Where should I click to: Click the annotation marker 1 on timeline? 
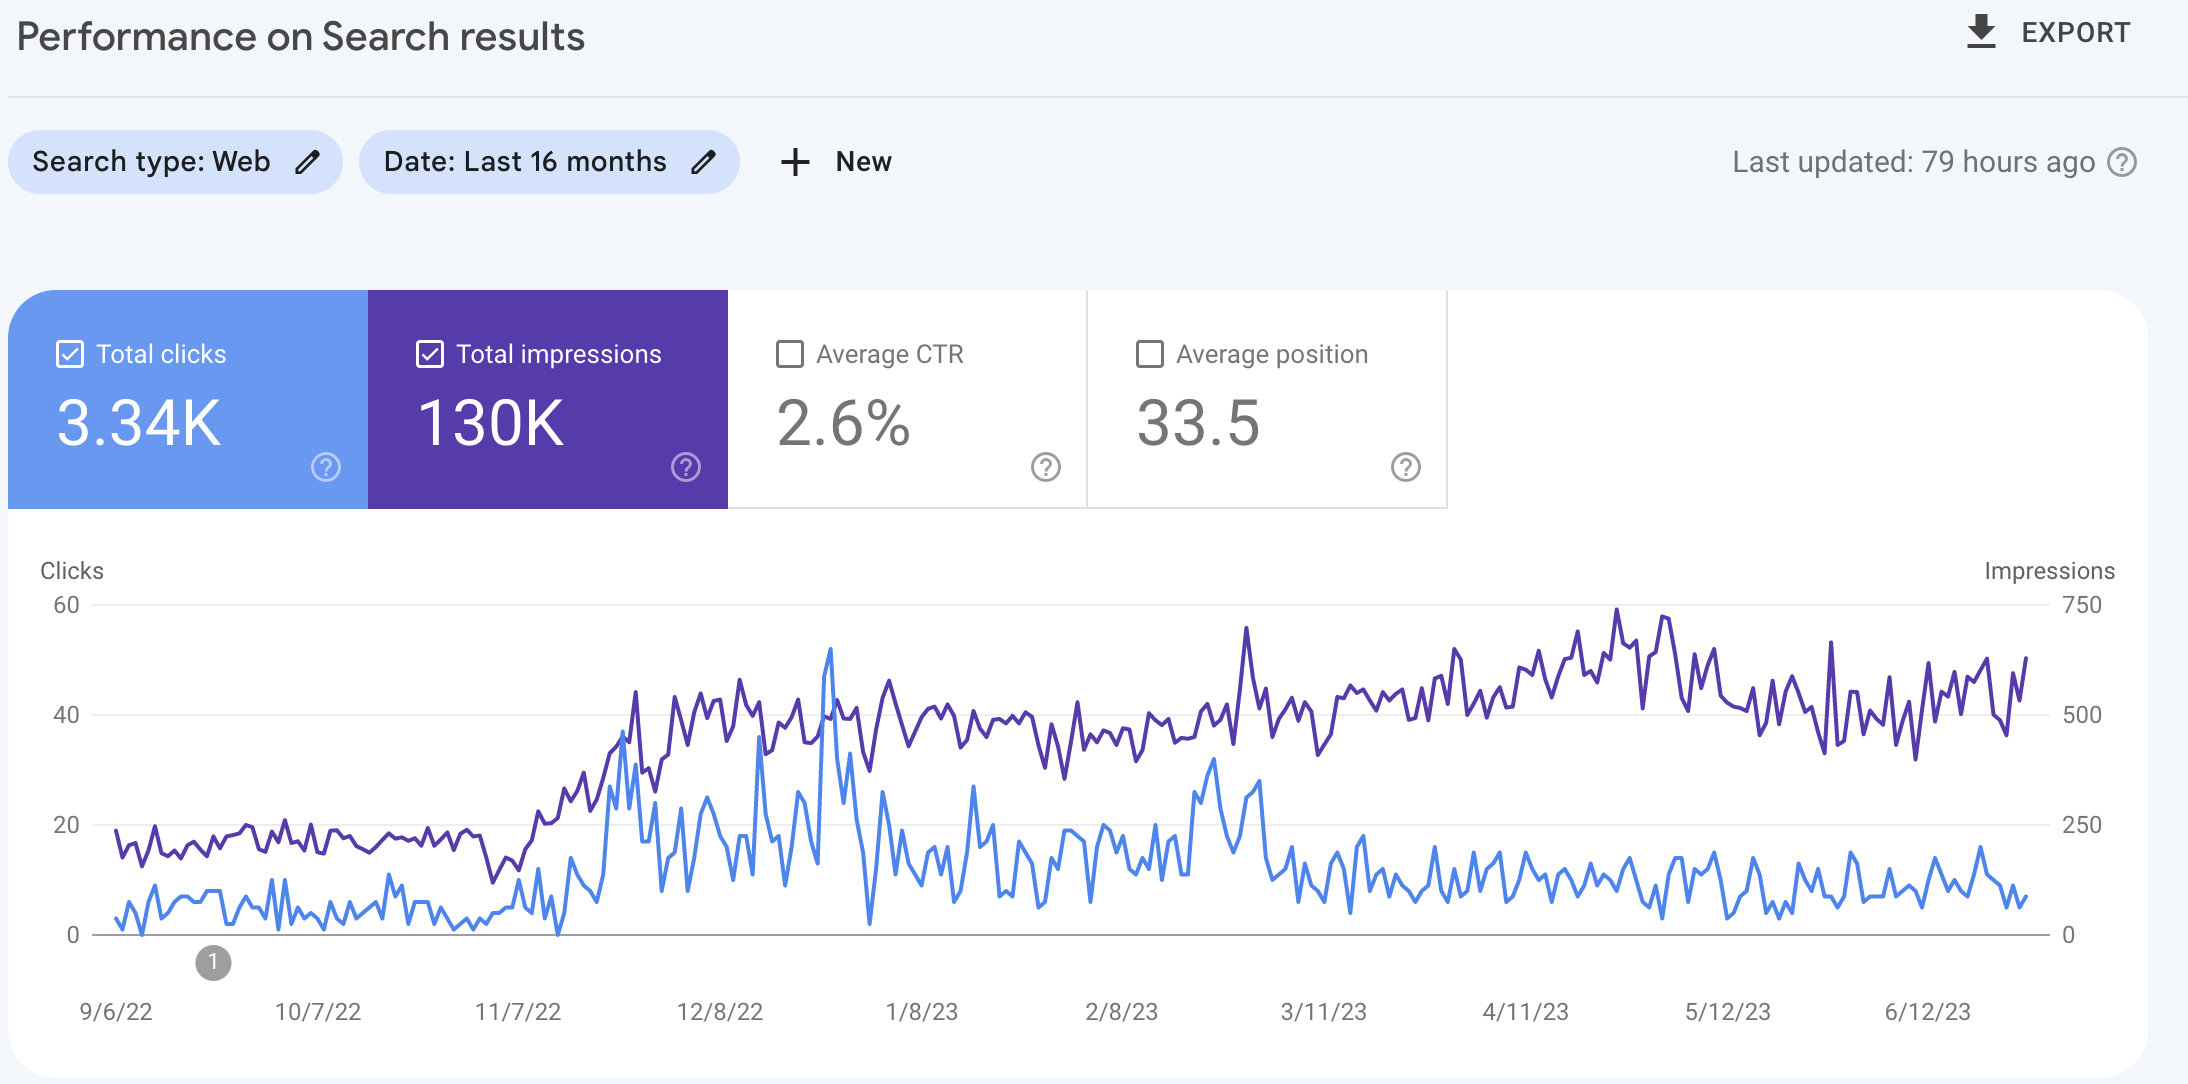tap(213, 963)
